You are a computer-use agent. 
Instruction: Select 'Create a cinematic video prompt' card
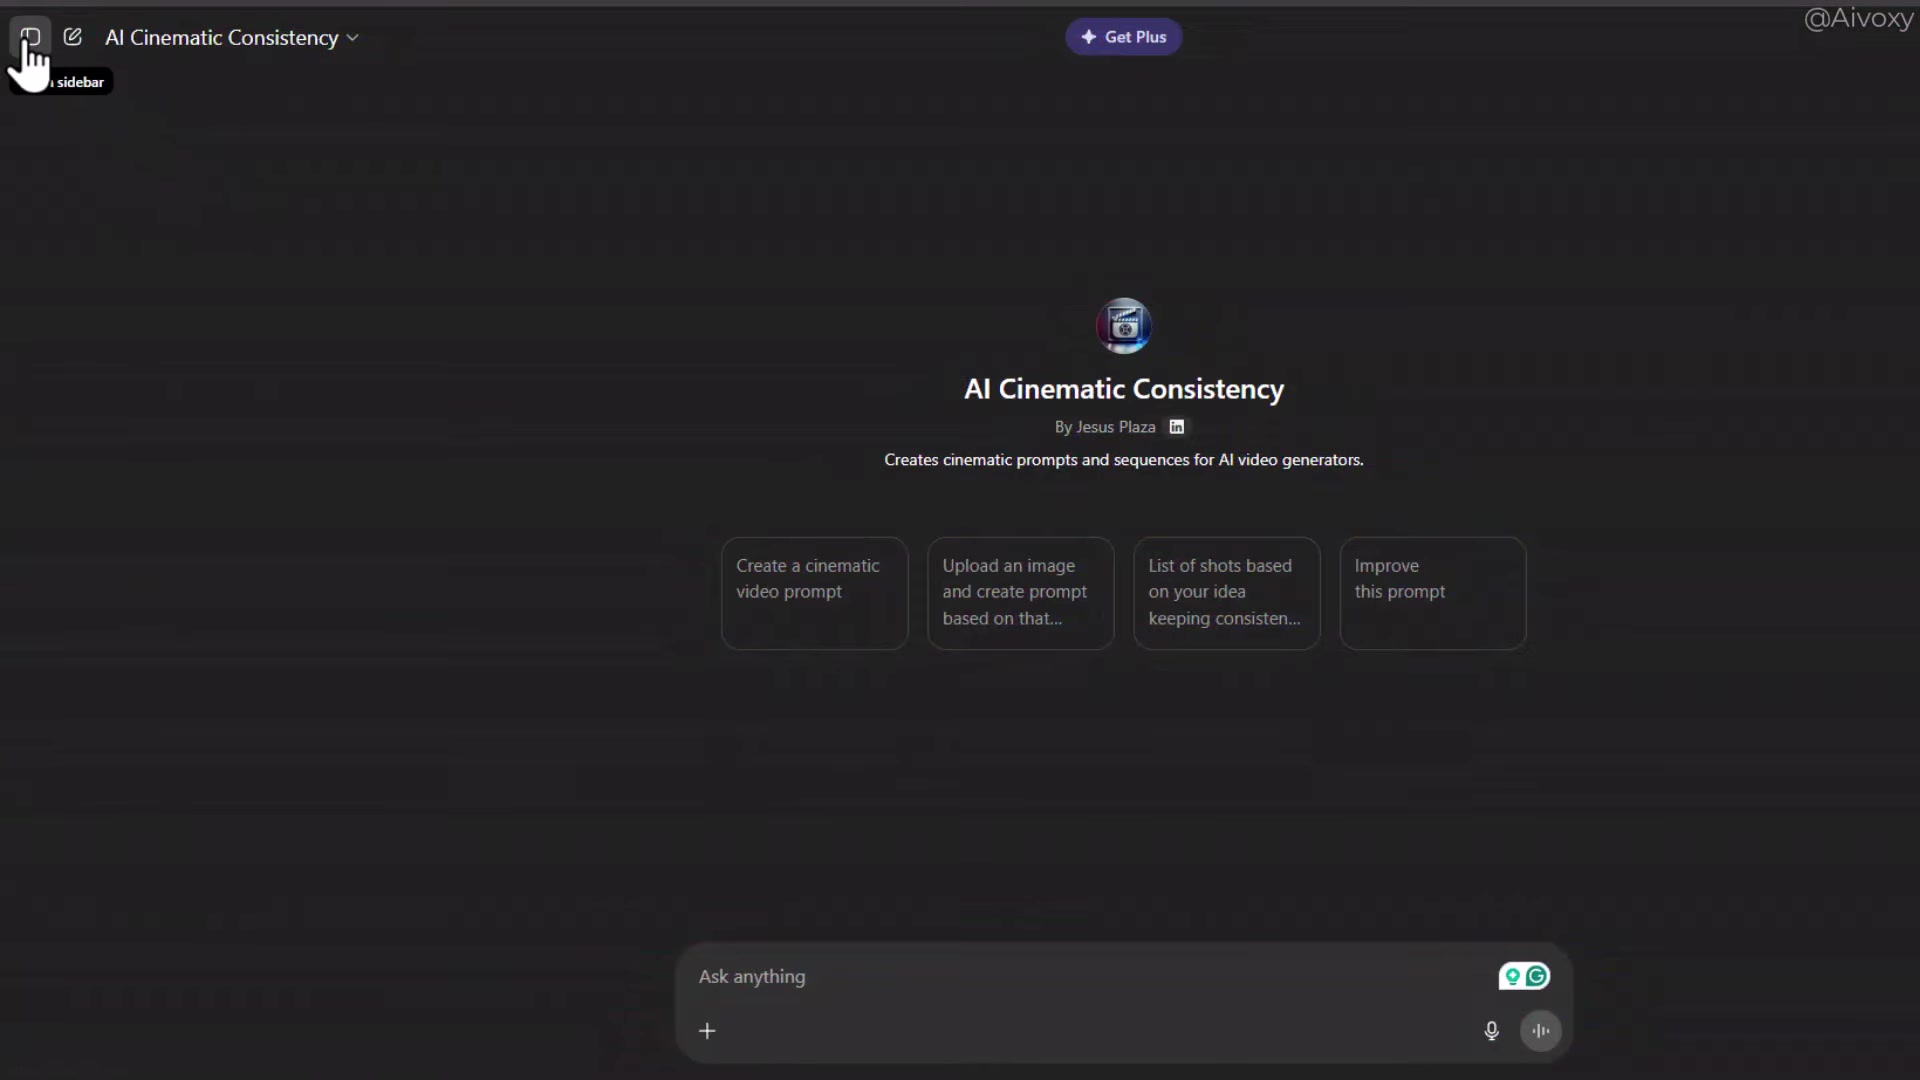814,593
